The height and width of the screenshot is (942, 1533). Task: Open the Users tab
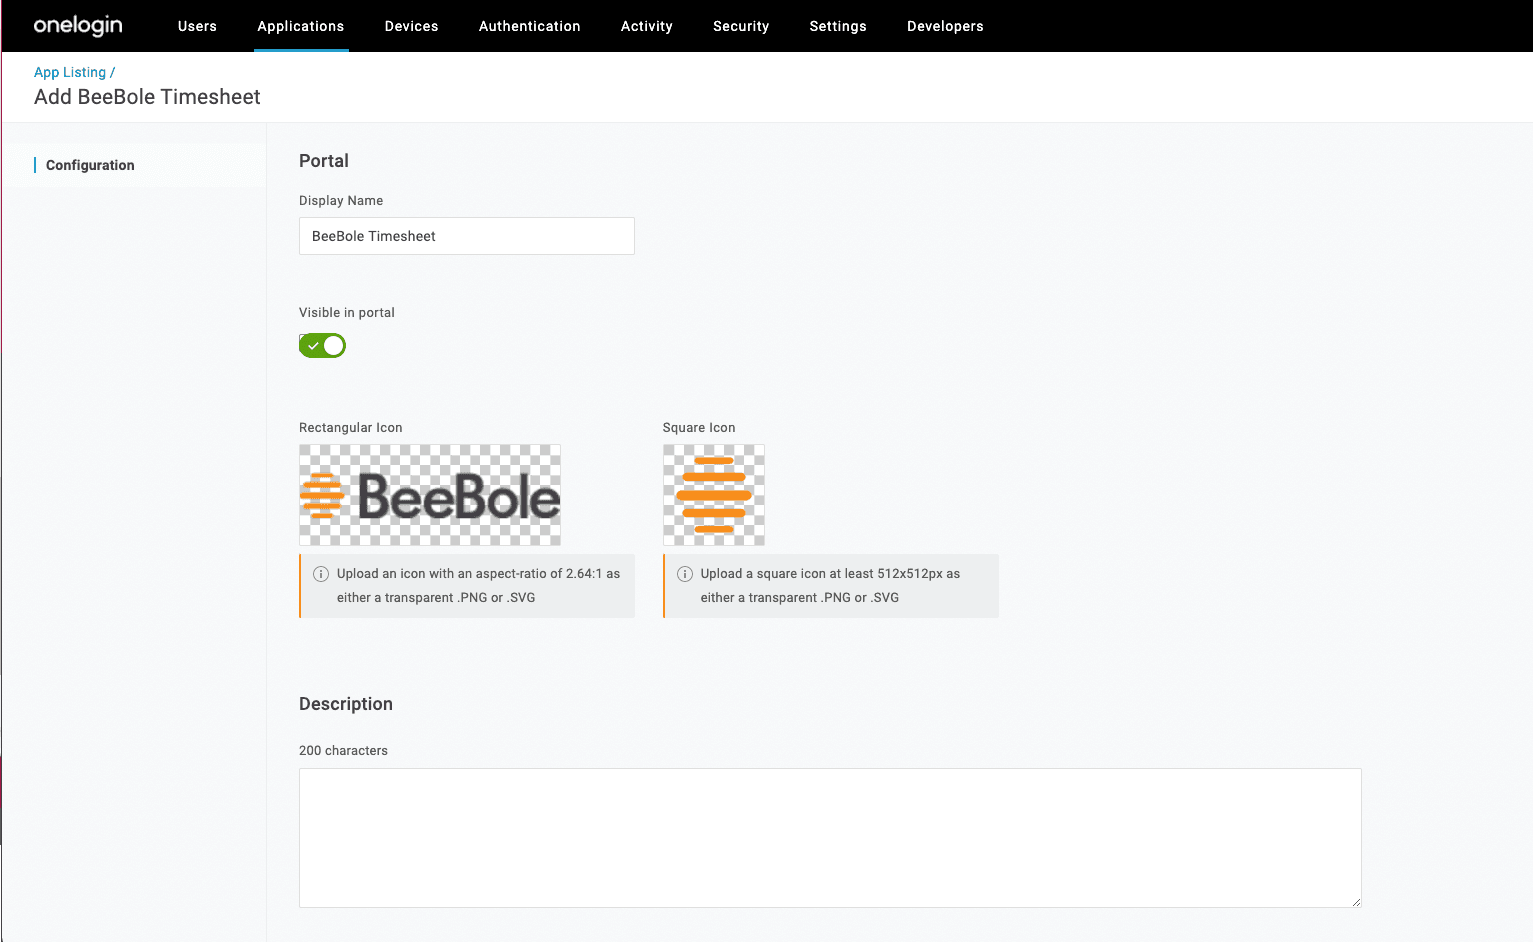coord(197,26)
